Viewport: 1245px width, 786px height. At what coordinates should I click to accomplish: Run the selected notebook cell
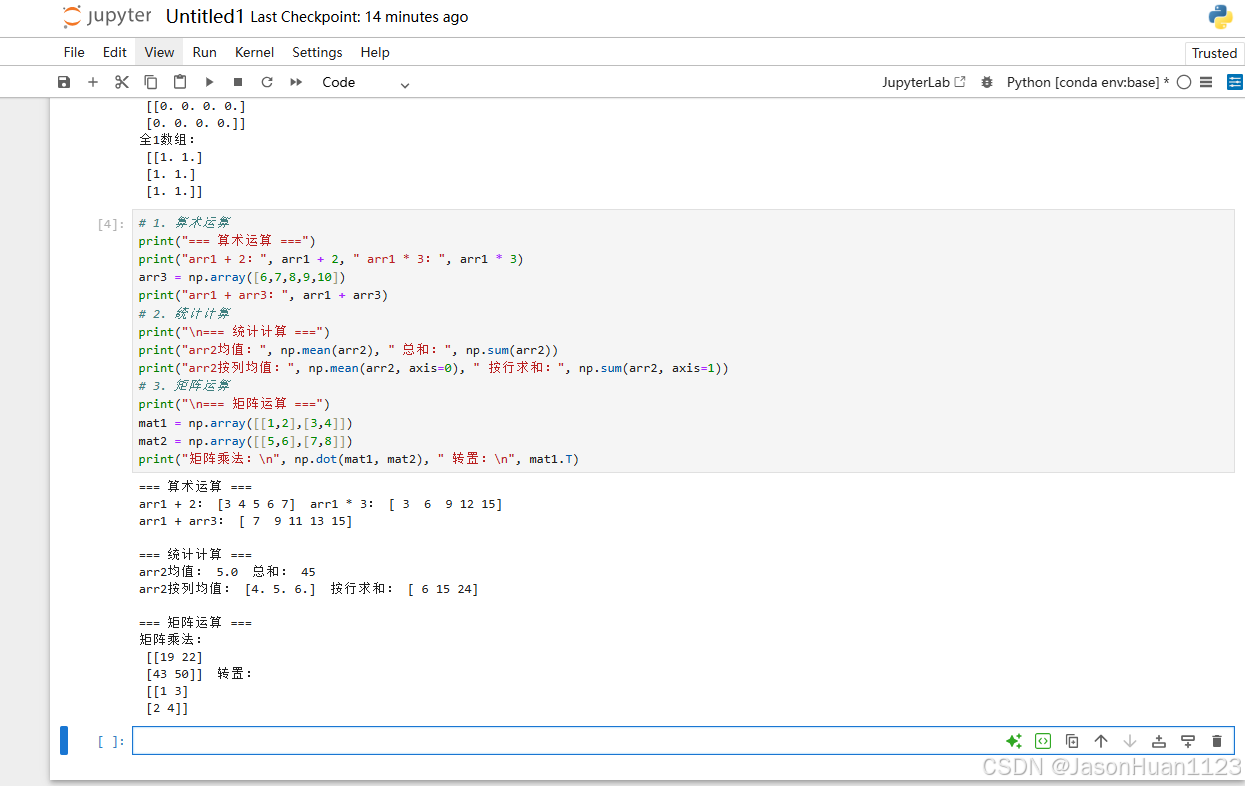208,82
